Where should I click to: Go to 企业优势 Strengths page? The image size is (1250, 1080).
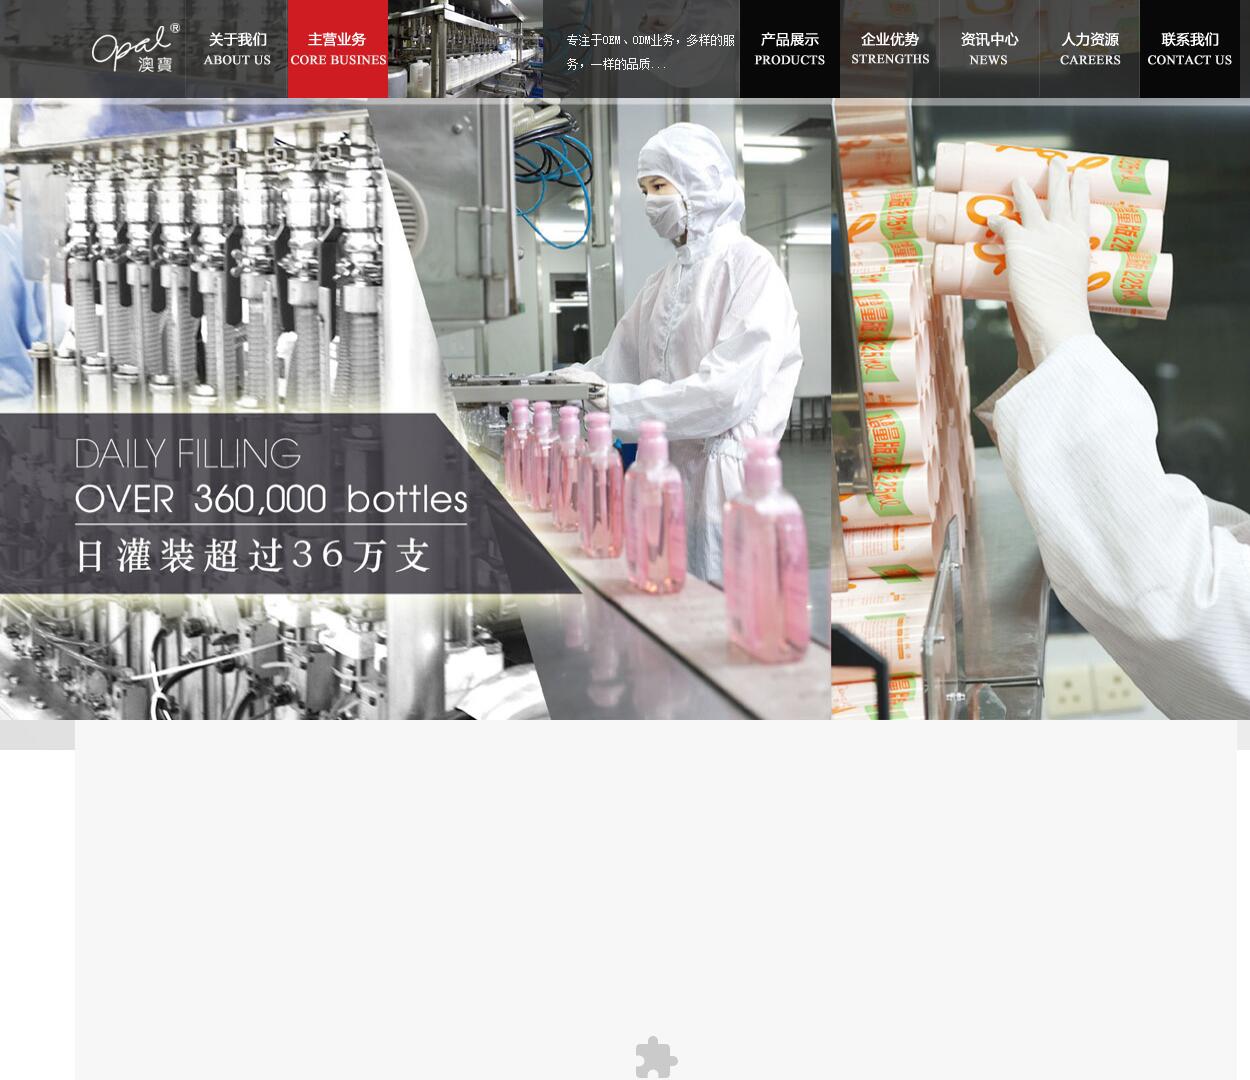tap(890, 49)
